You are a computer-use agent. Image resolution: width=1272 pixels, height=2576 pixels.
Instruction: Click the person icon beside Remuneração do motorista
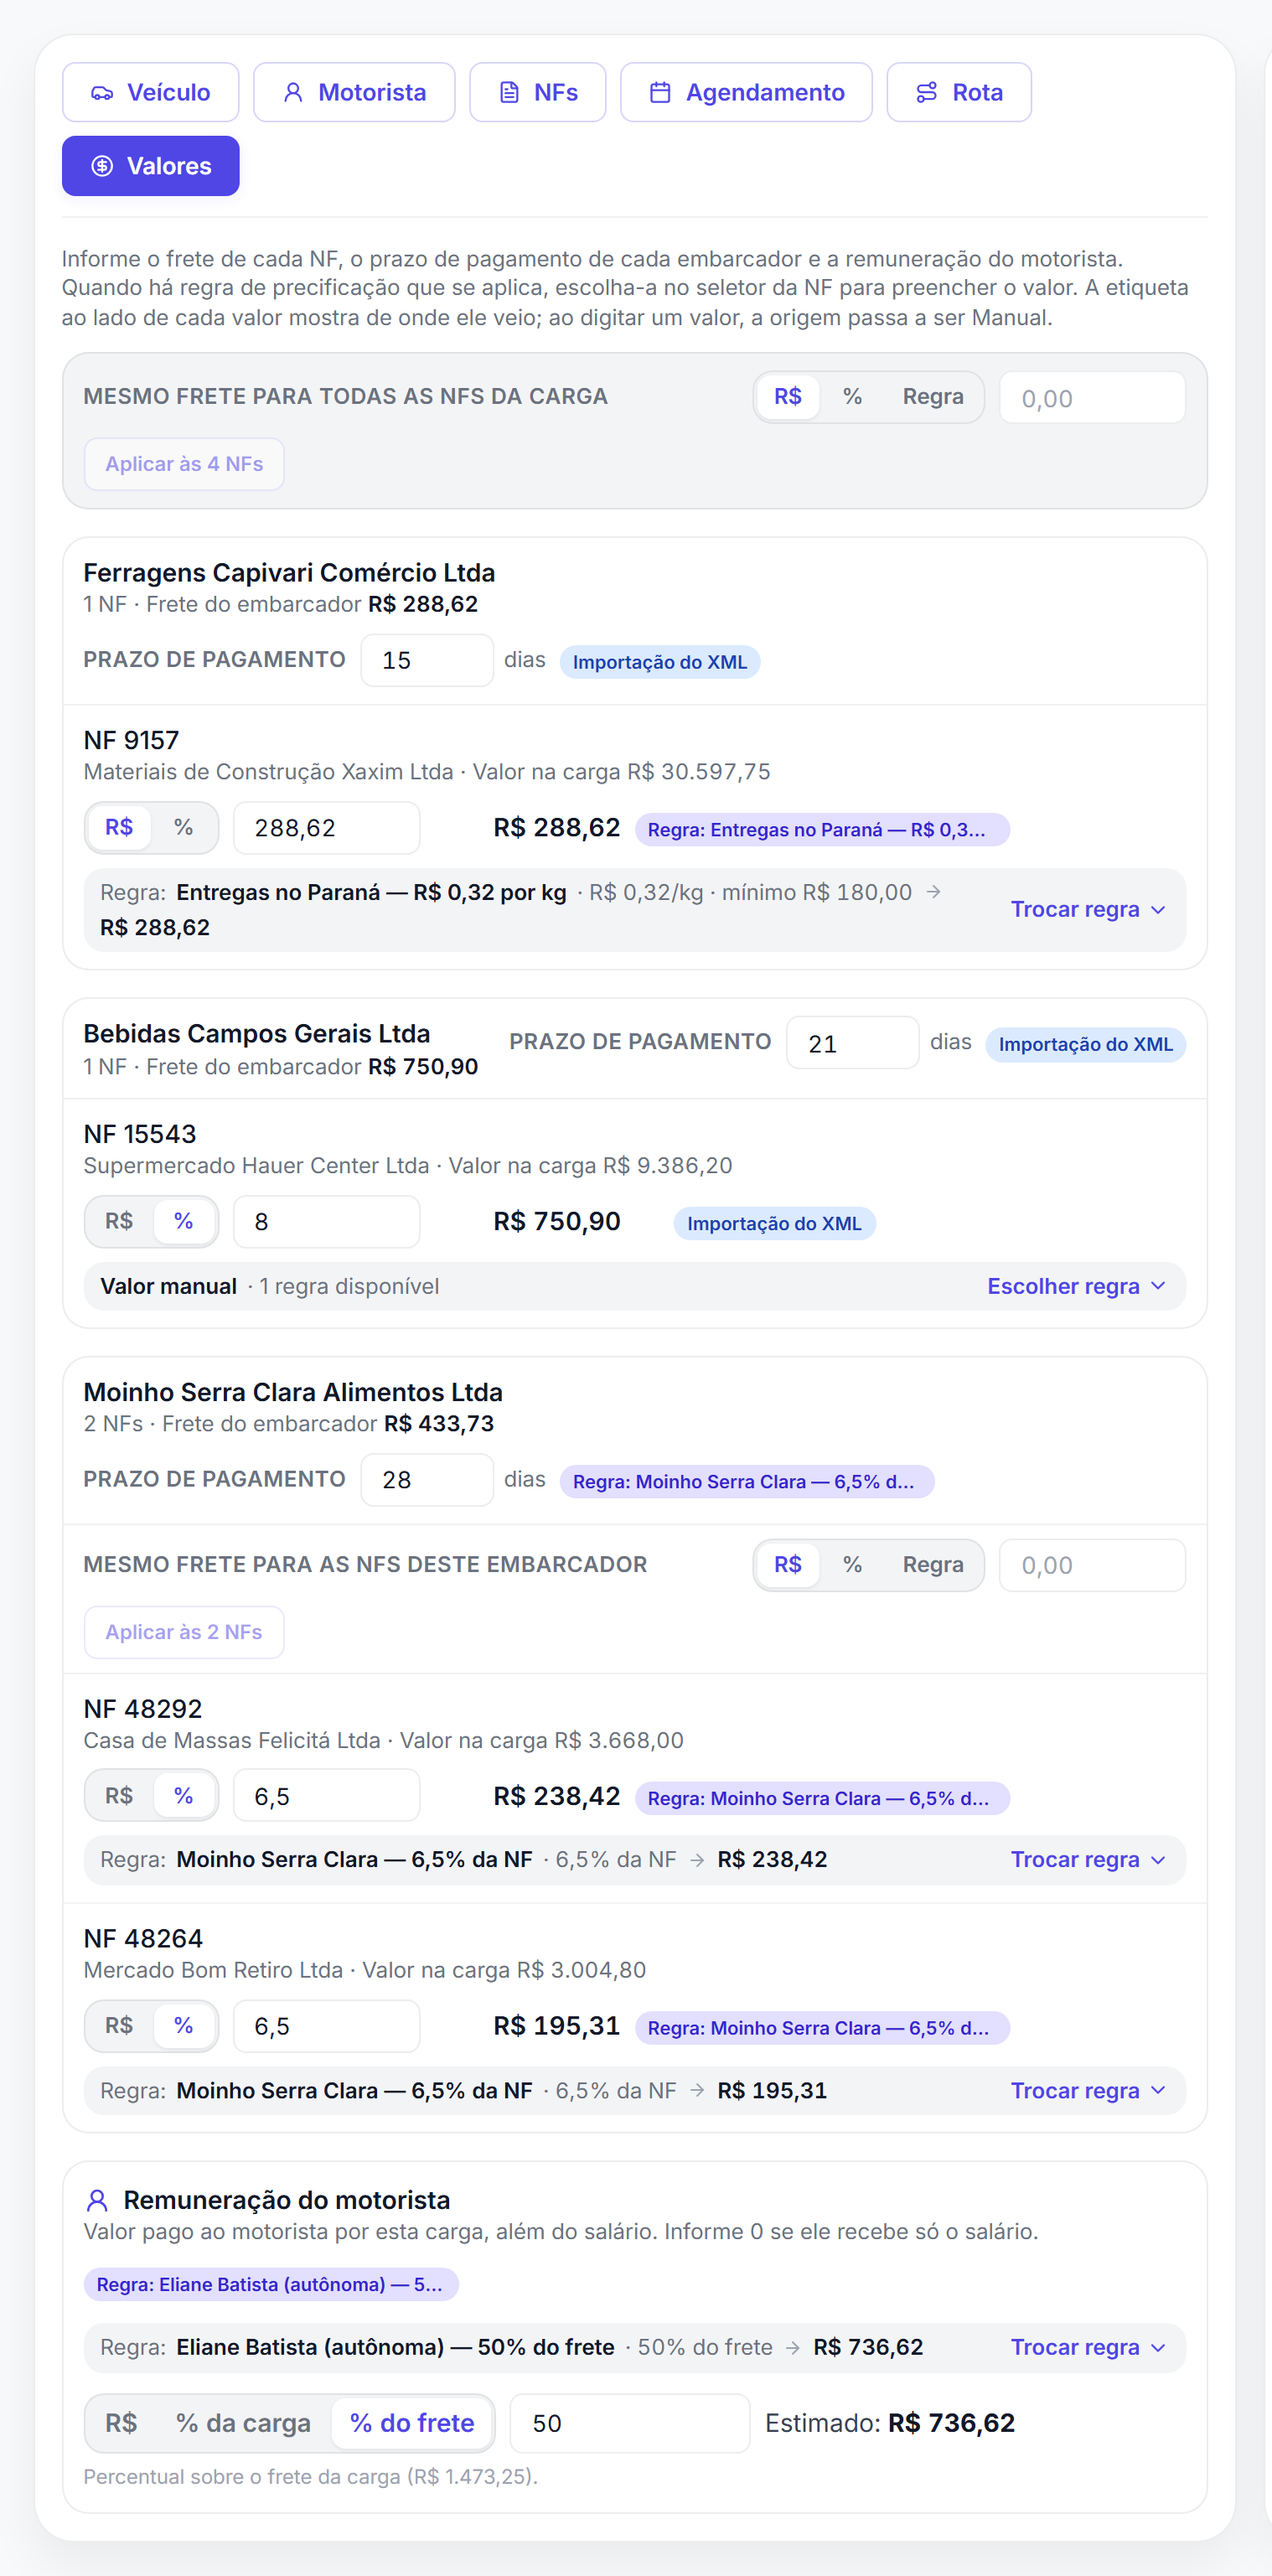tap(97, 2200)
